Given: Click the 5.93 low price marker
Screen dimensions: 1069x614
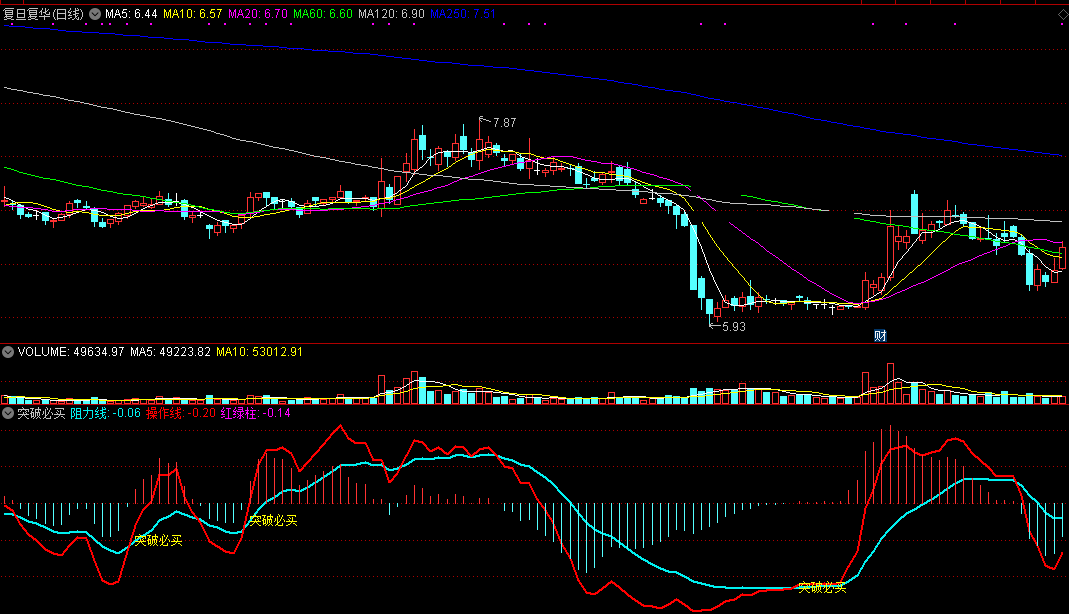Looking at the screenshot, I should 734,326.
